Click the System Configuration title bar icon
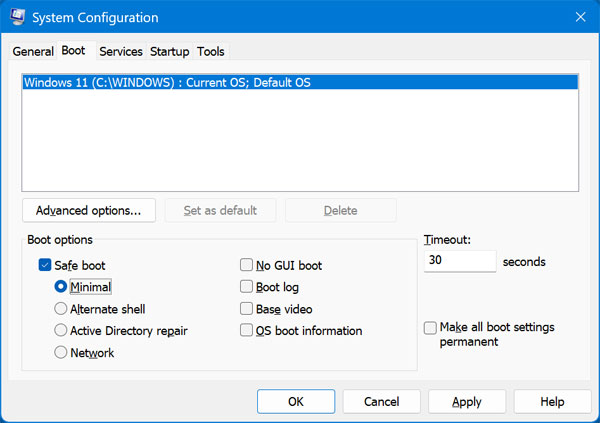 pos(18,17)
